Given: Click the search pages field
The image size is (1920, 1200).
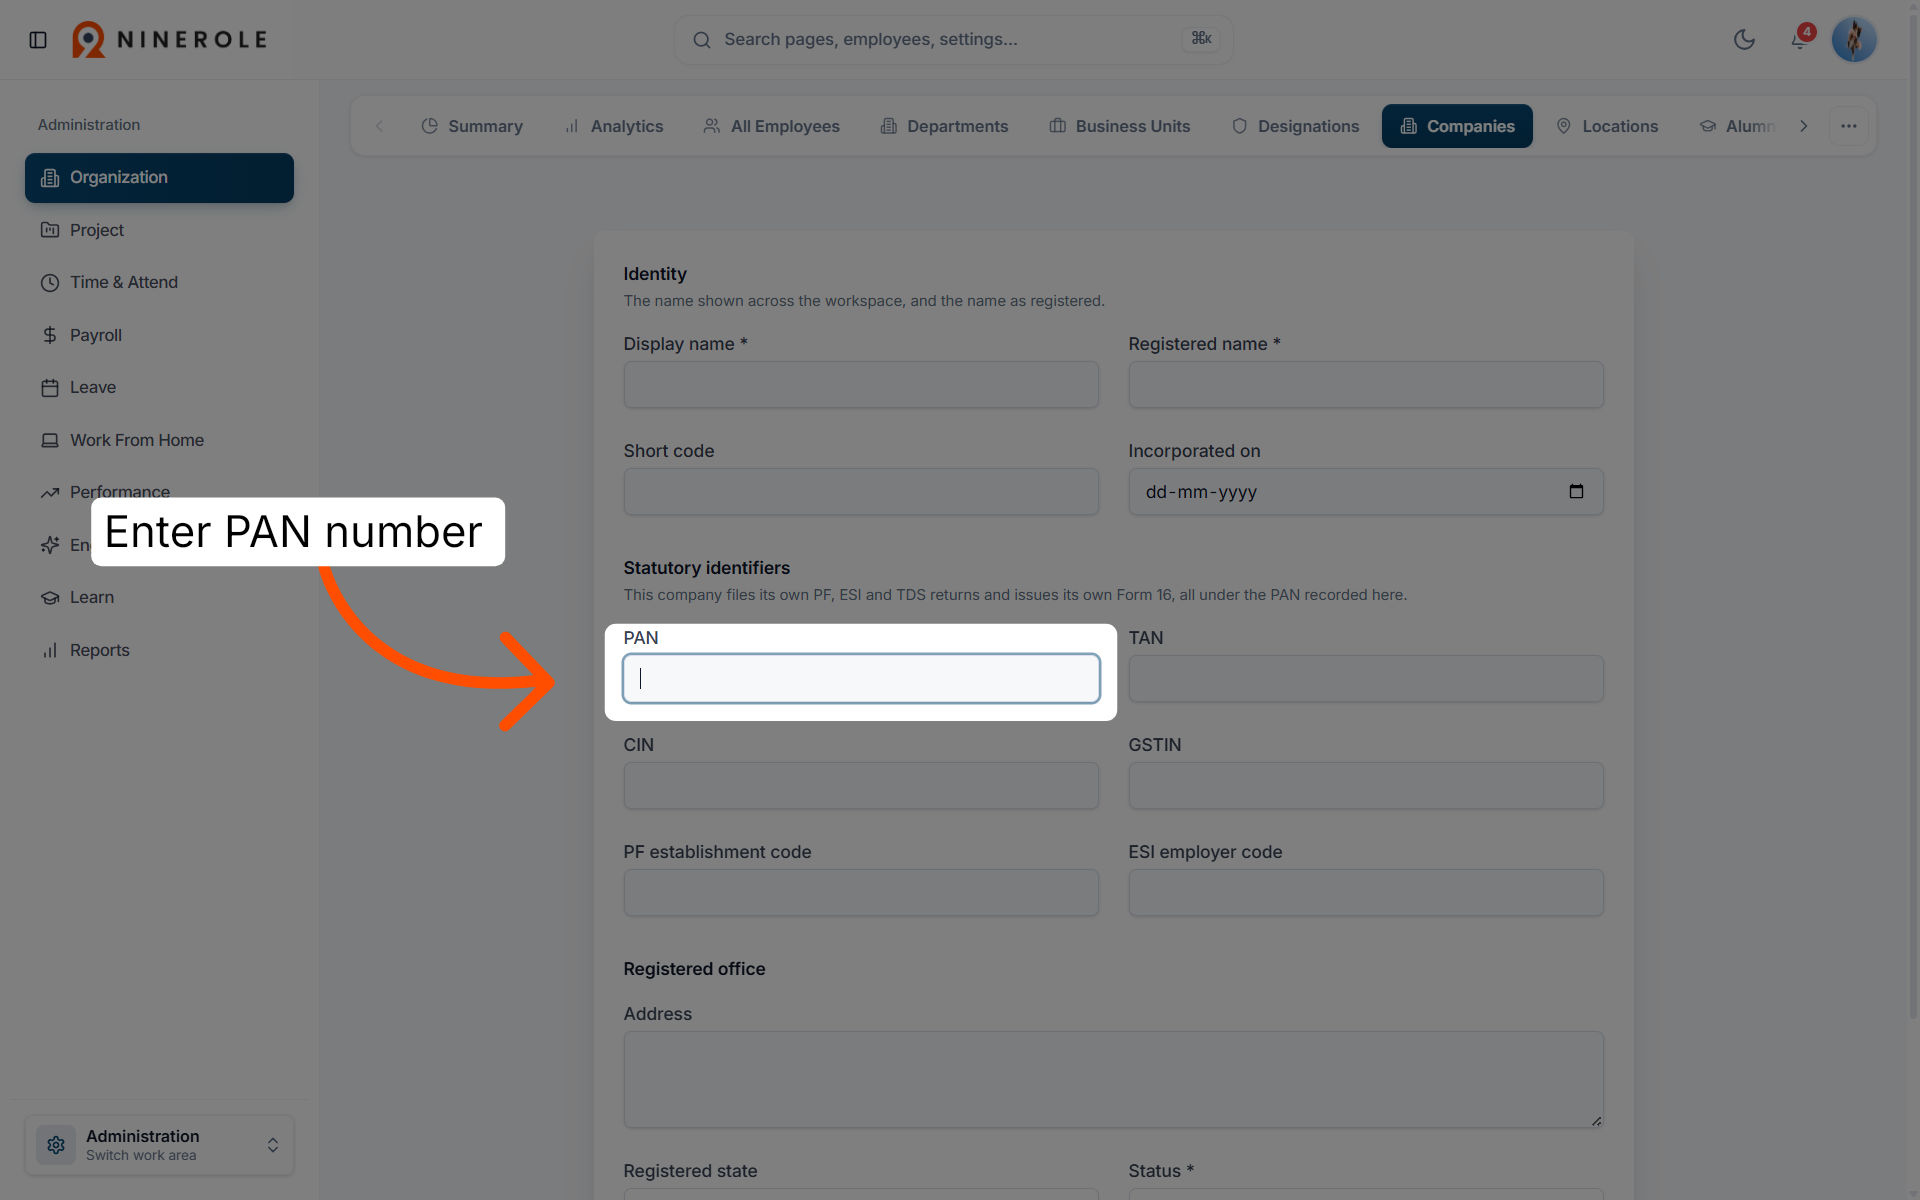Looking at the screenshot, I should click(953, 40).
